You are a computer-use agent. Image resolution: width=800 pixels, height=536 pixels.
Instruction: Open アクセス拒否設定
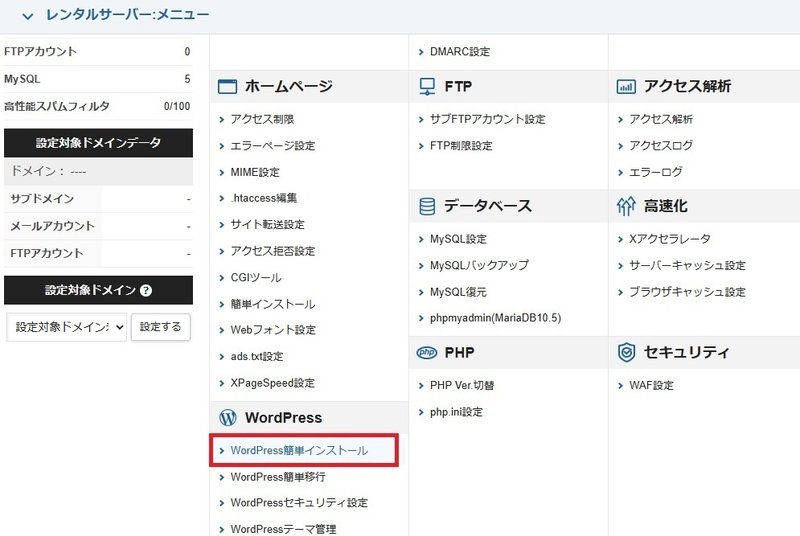coord(272,251)
